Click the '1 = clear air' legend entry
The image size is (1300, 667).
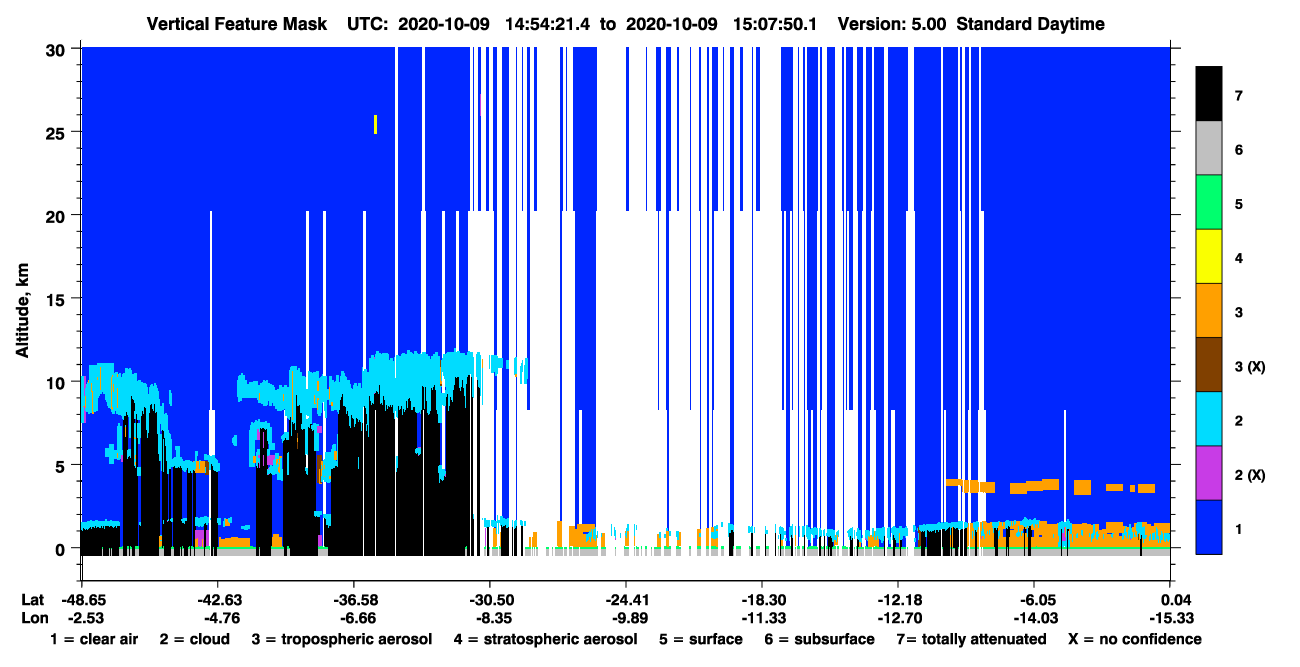tap(93, 639)
